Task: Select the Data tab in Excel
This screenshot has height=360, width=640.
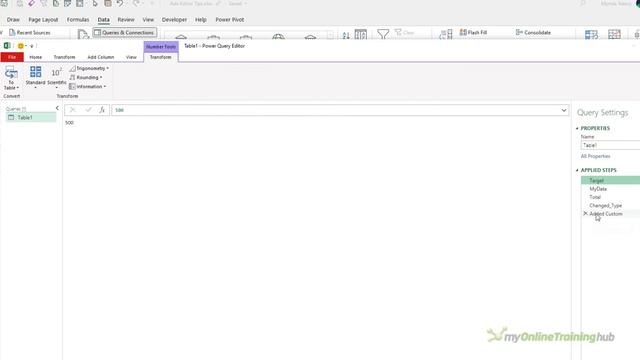Action: 103,20
